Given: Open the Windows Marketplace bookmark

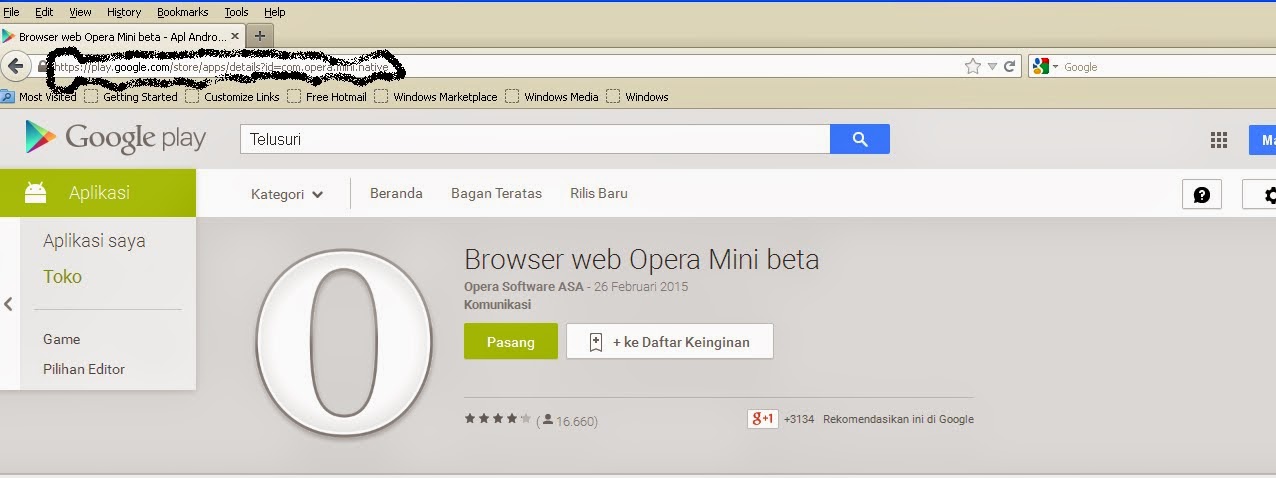Looking at the screenshot, I should 436,97.
